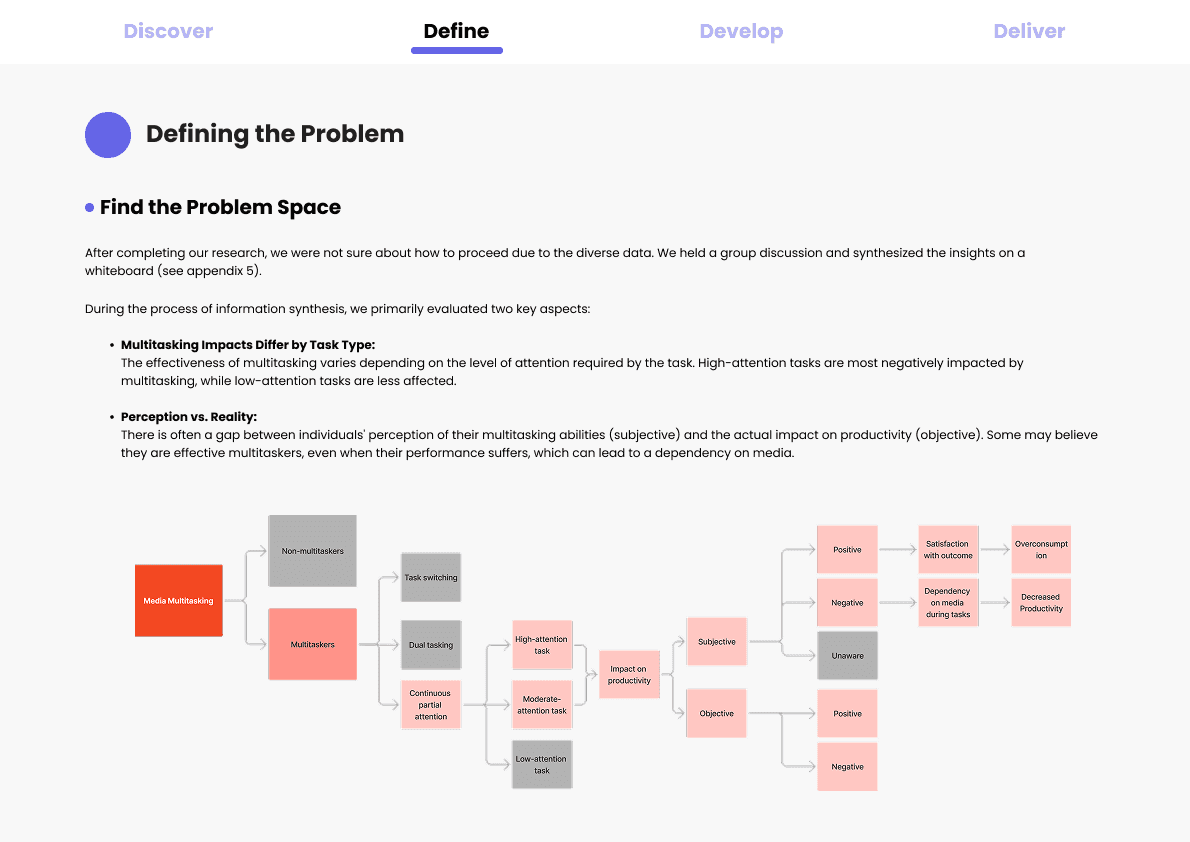Select the Low-attention task box
Viewport: 1190px width, 842px height.
coord(541,765)
